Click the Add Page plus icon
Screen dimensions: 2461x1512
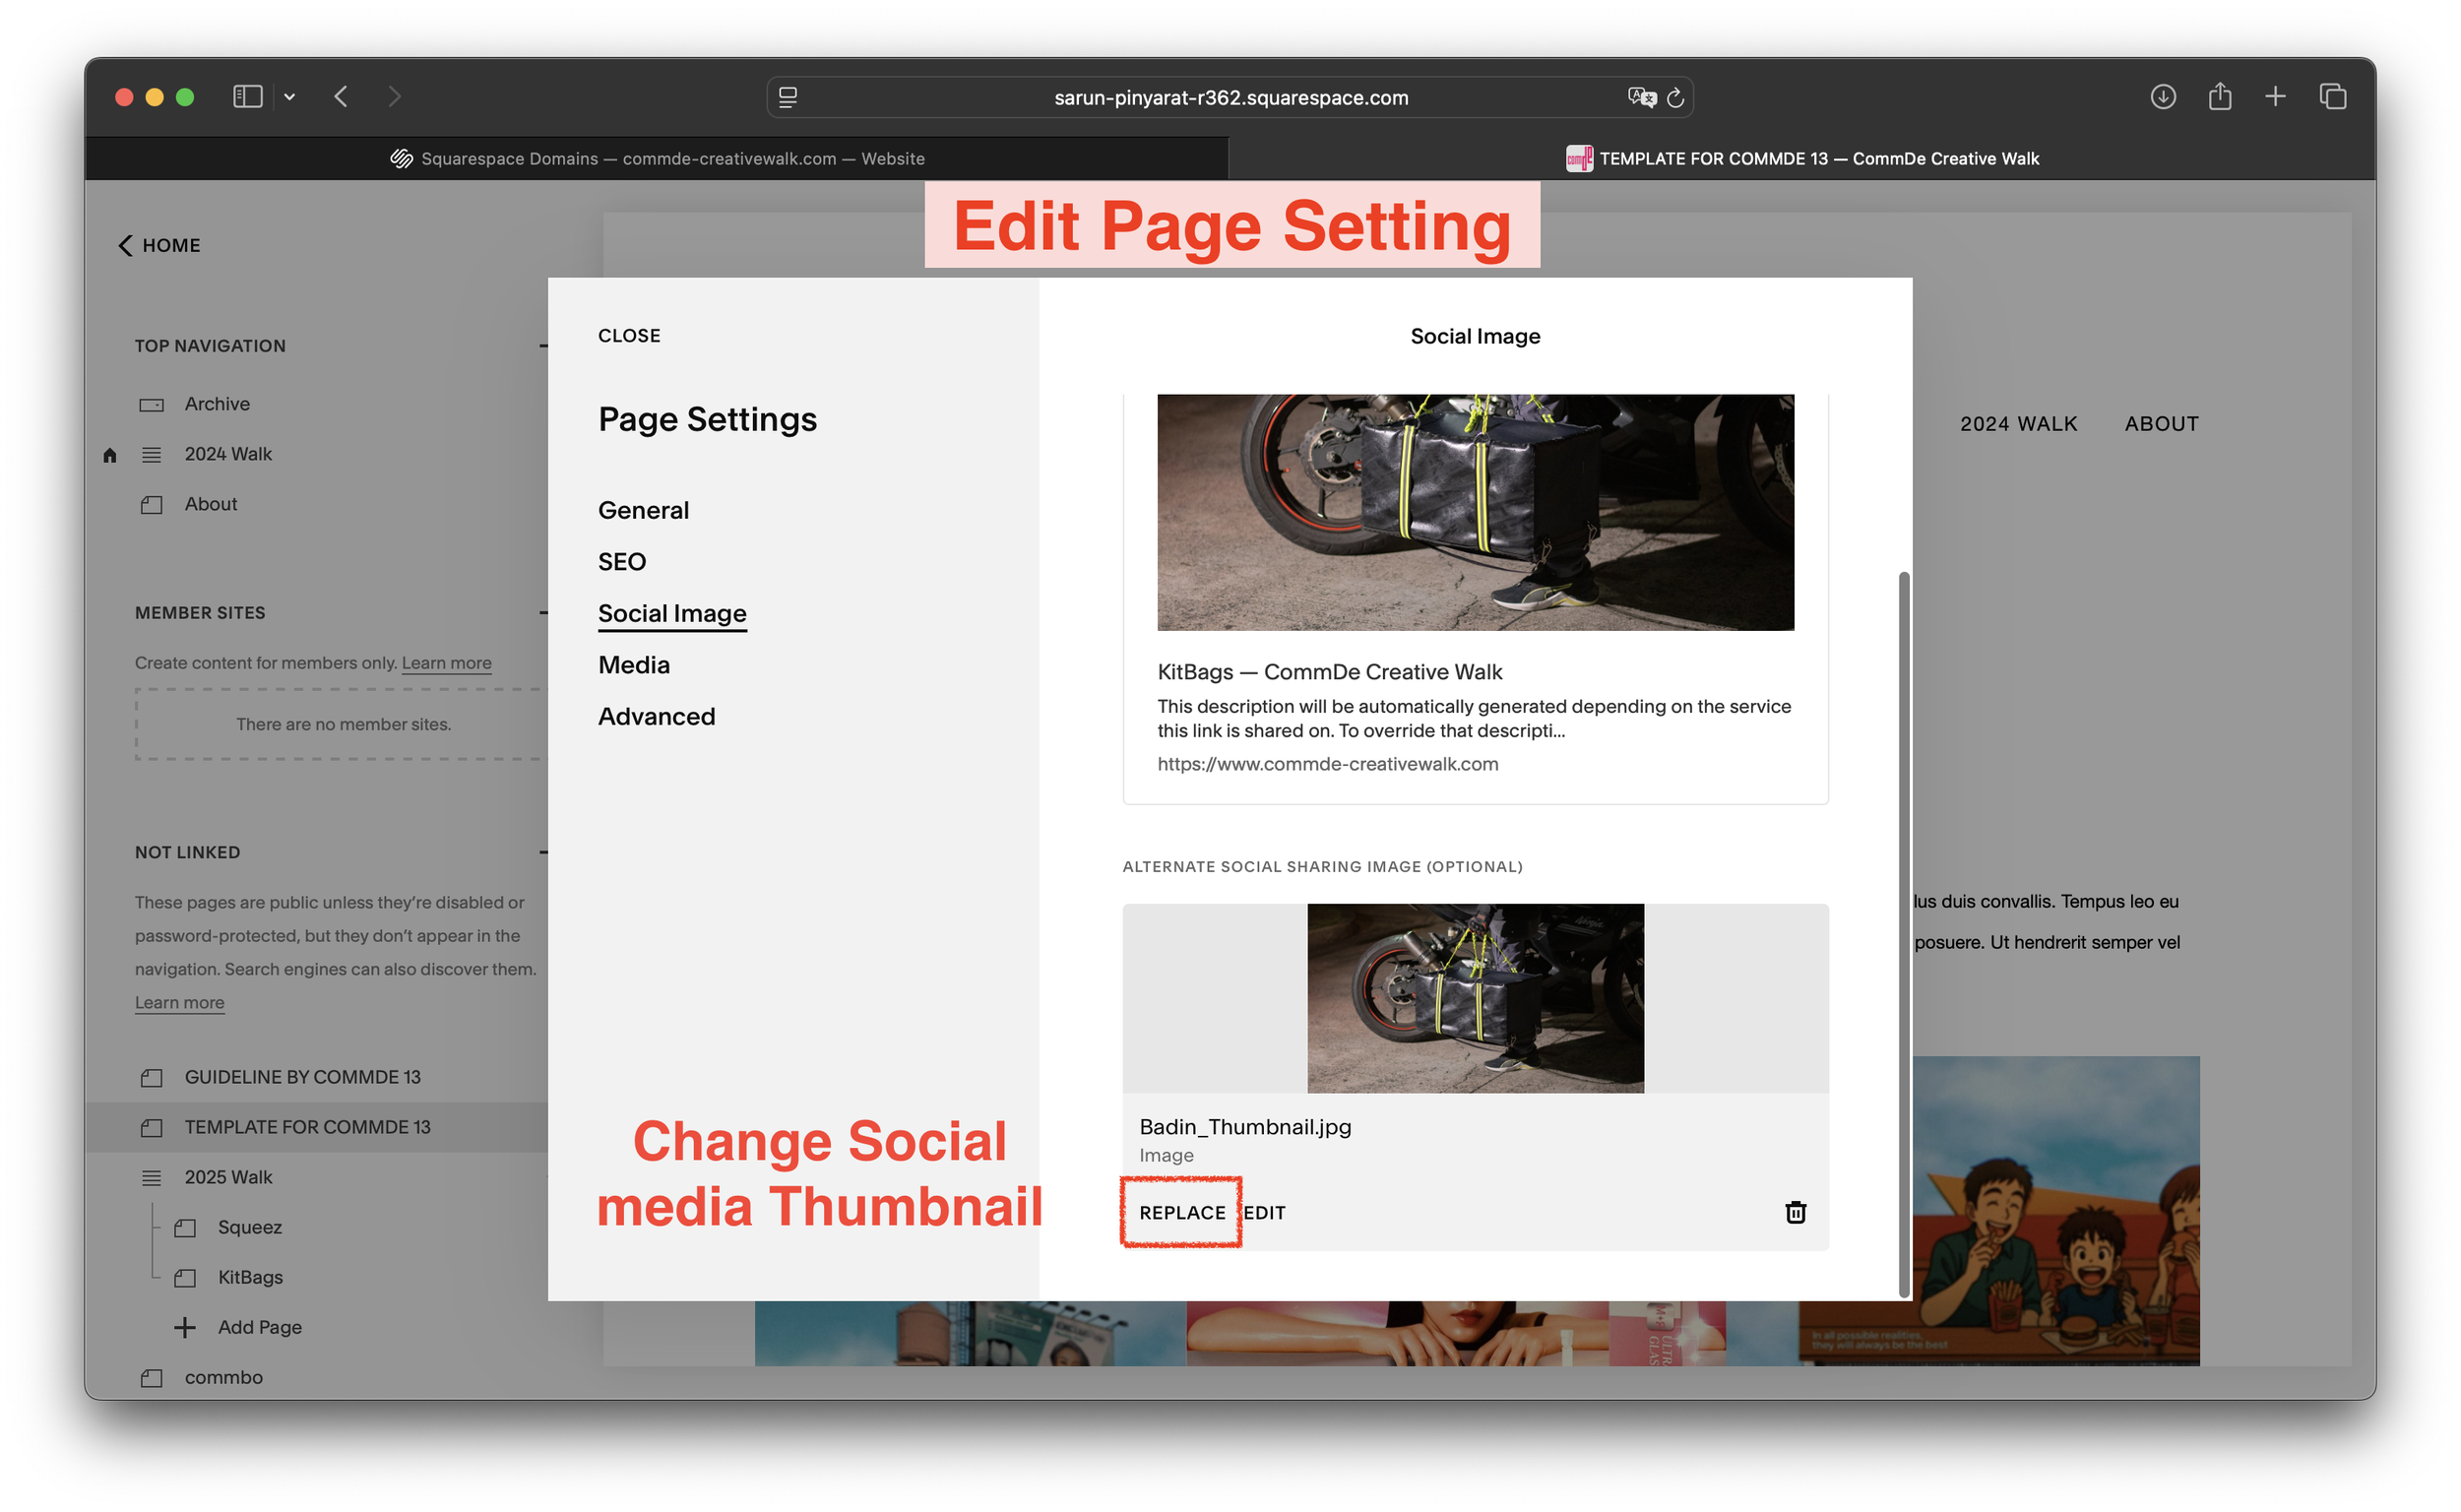point(185,1327)
